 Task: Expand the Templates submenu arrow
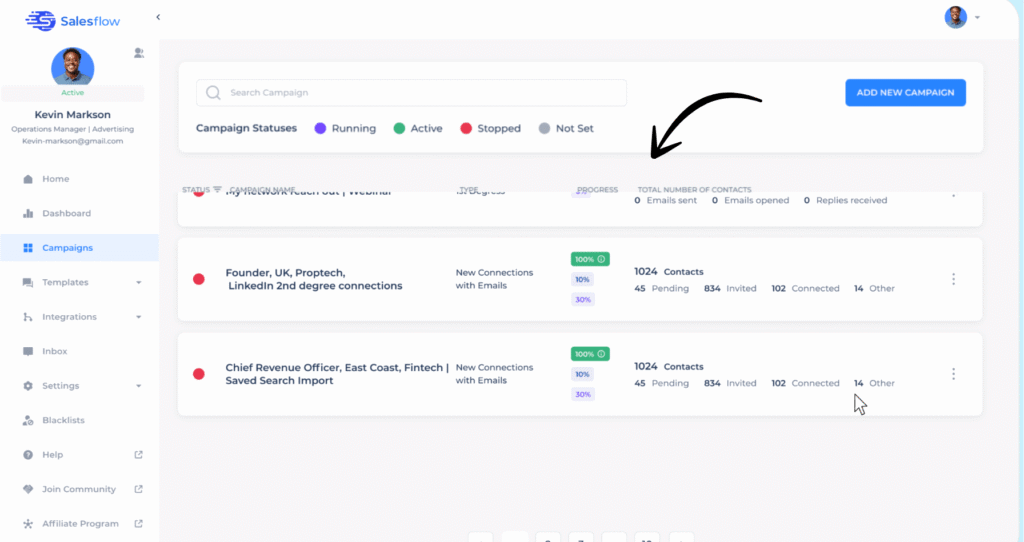(x=138, y=283)
